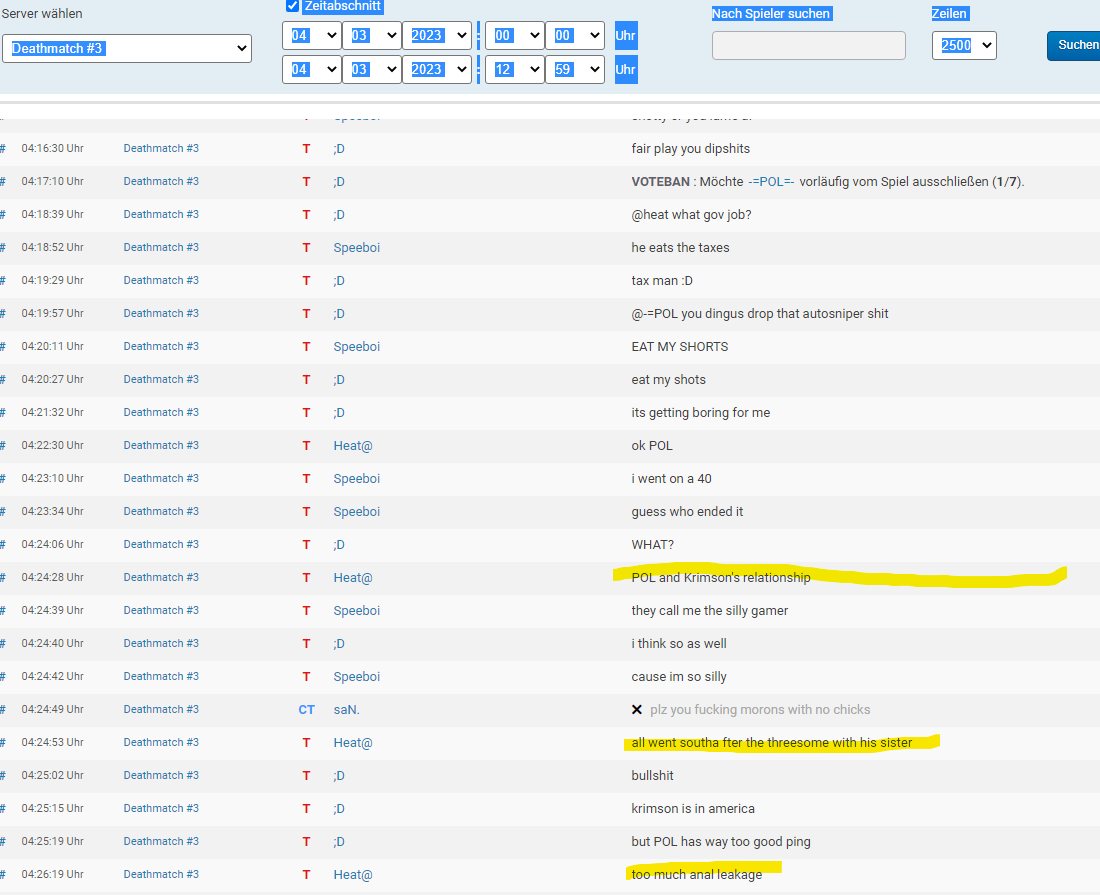
Task: Click the red T marker in the 04:23:10 row
Action: pos(306,479)
